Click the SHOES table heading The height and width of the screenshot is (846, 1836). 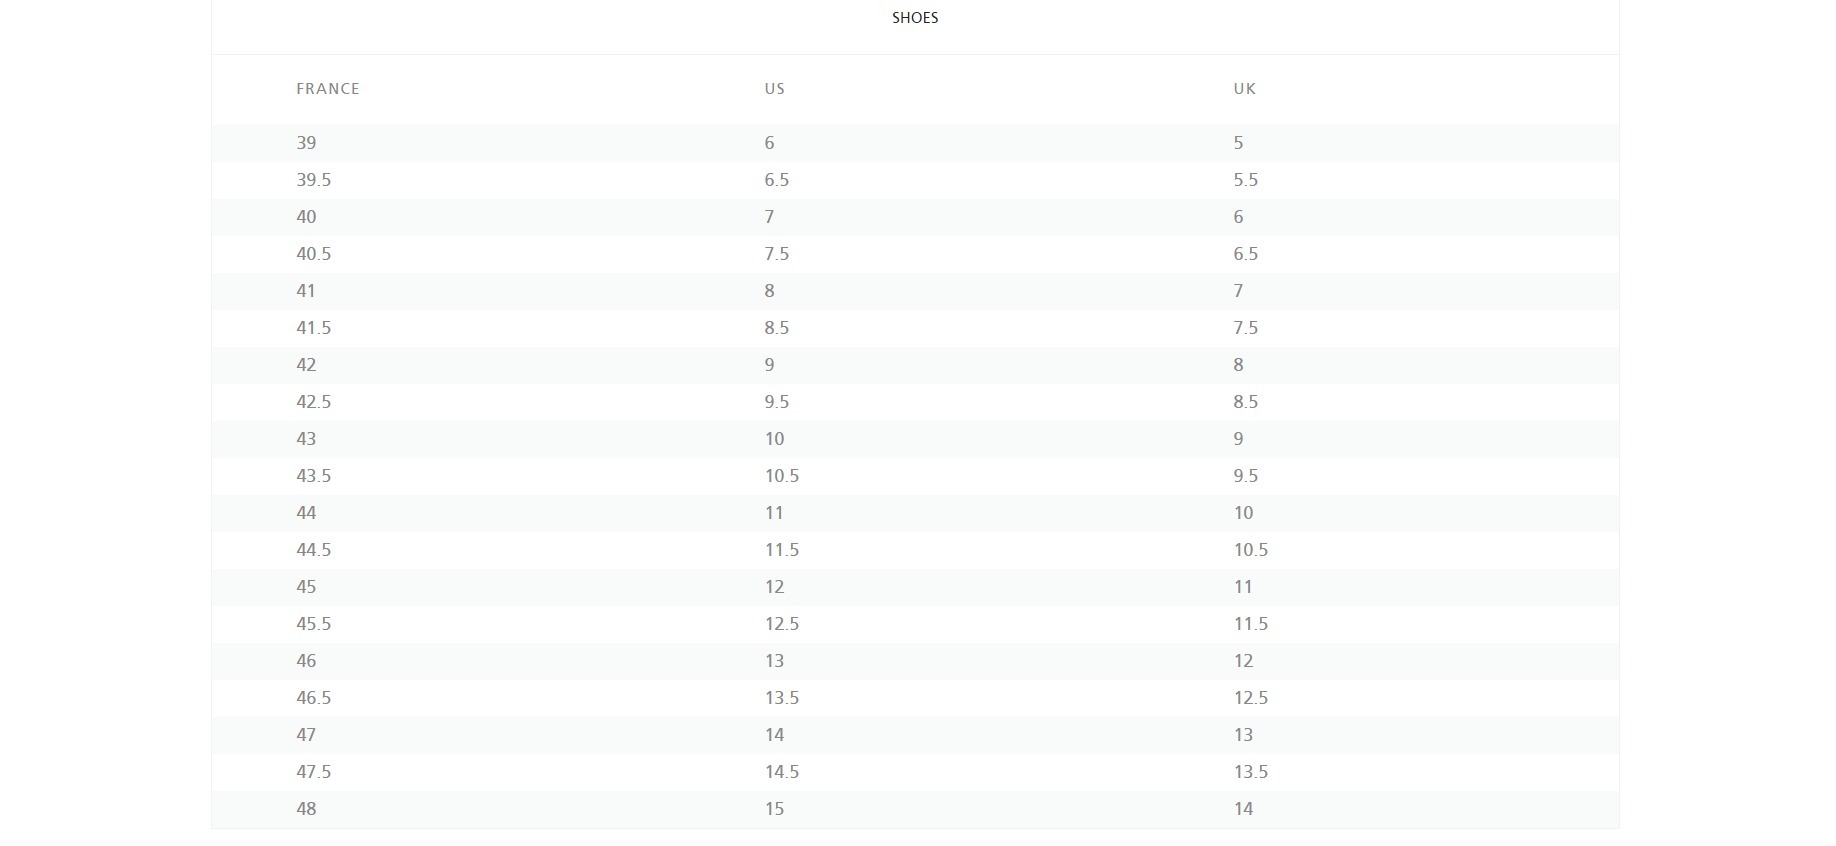(915, 18)
